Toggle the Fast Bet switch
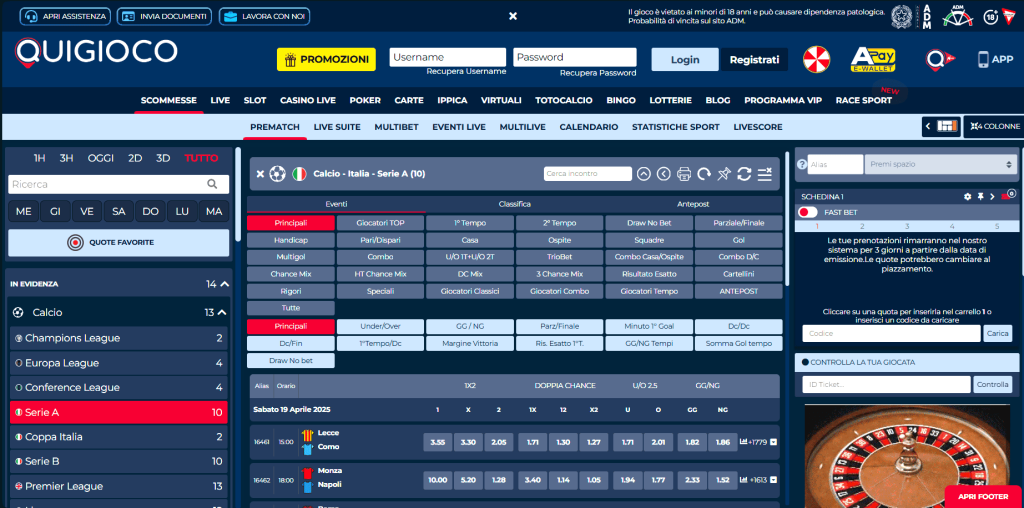Screen dimensions: 1024x508 pos(808,212)
